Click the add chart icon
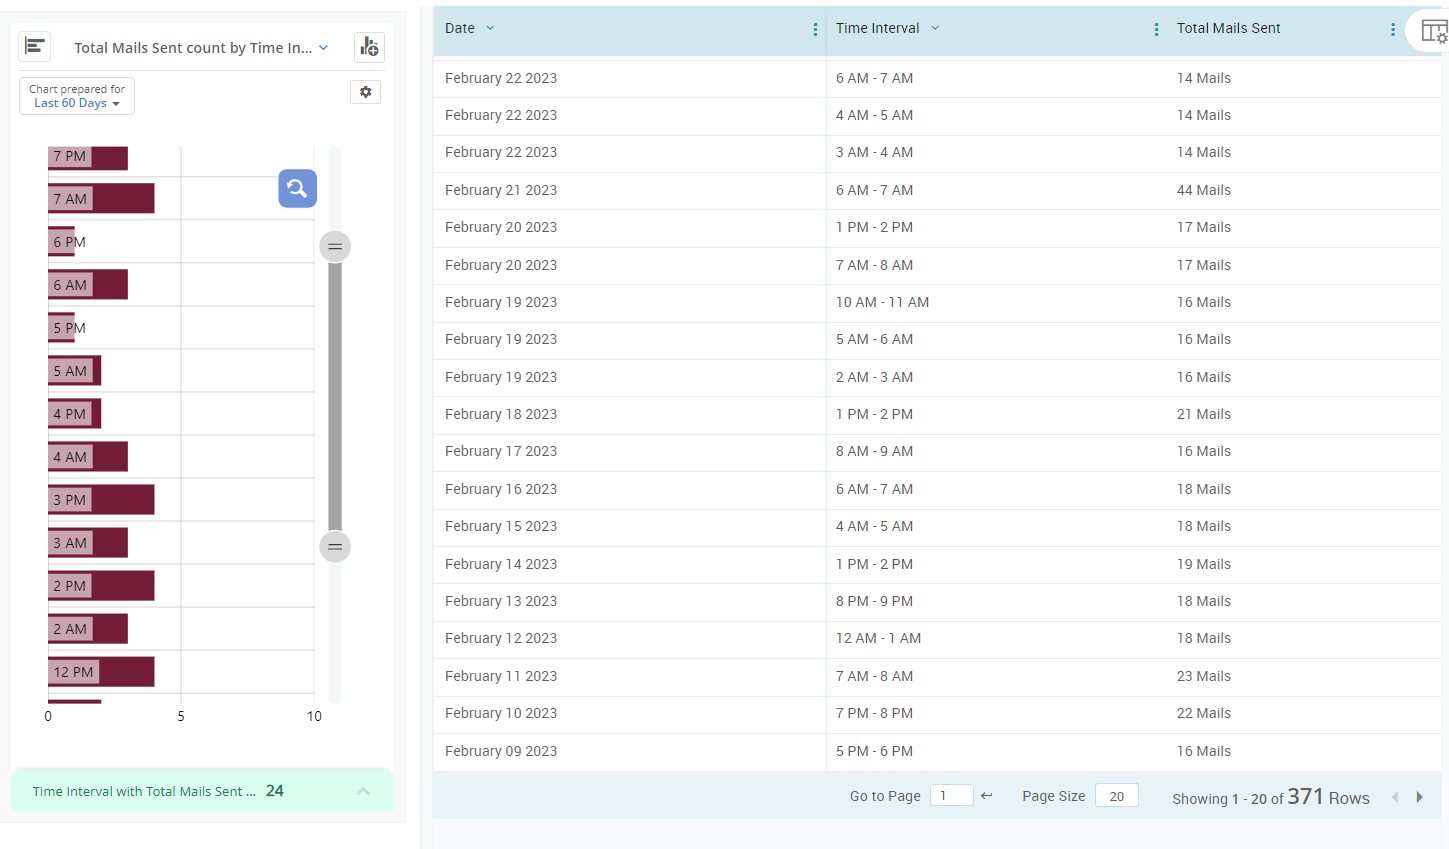The height and width of the screenshot is (849, 1449). 369,46
